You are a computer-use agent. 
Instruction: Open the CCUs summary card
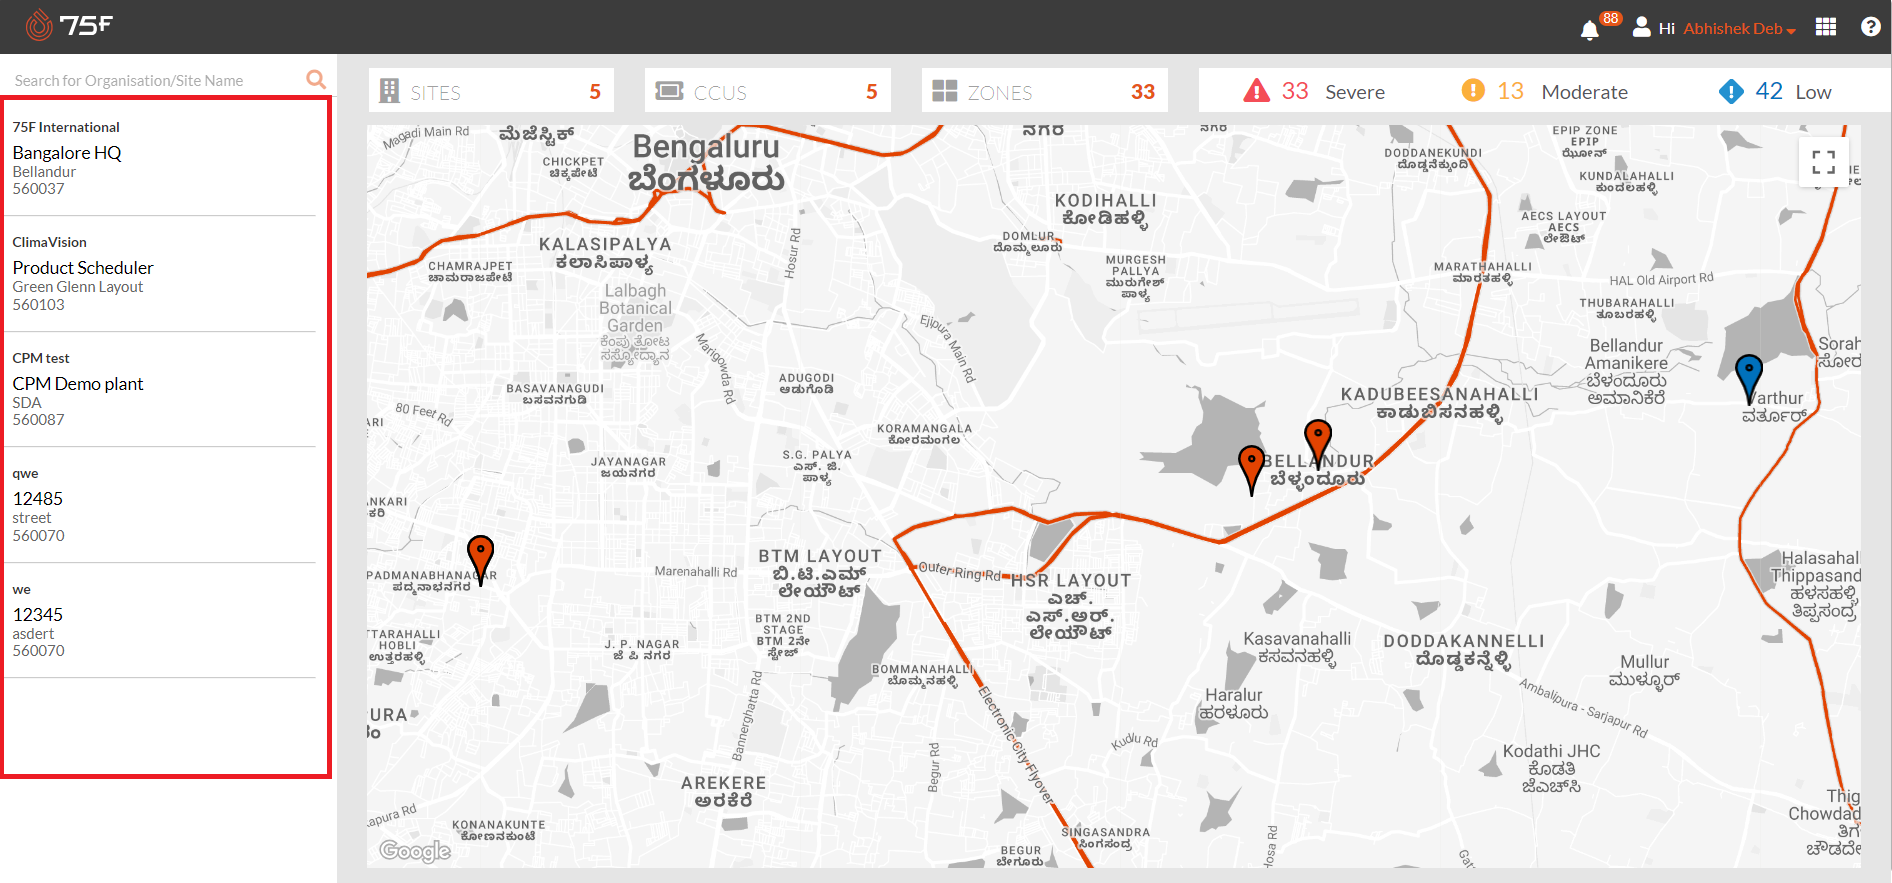(x=767, y=92)
